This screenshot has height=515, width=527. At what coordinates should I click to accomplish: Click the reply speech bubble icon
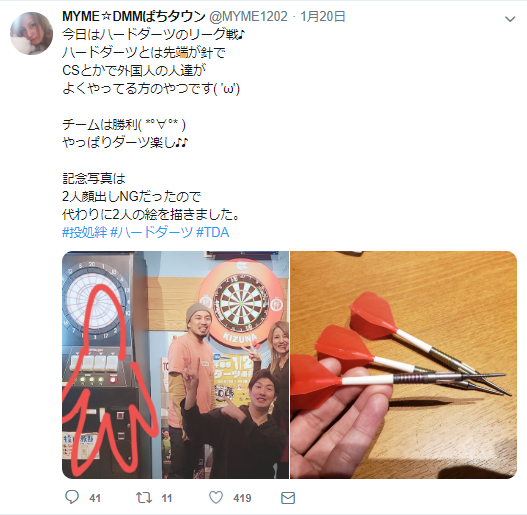coord(72,497)
